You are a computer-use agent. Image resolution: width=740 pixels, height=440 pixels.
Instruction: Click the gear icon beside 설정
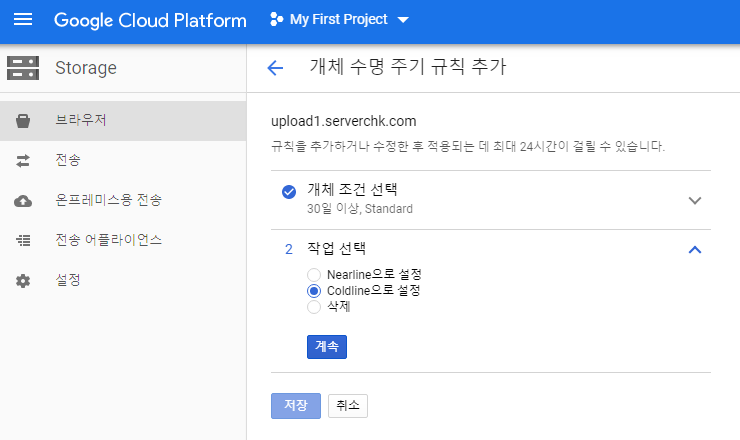click(x=23, y=281)
